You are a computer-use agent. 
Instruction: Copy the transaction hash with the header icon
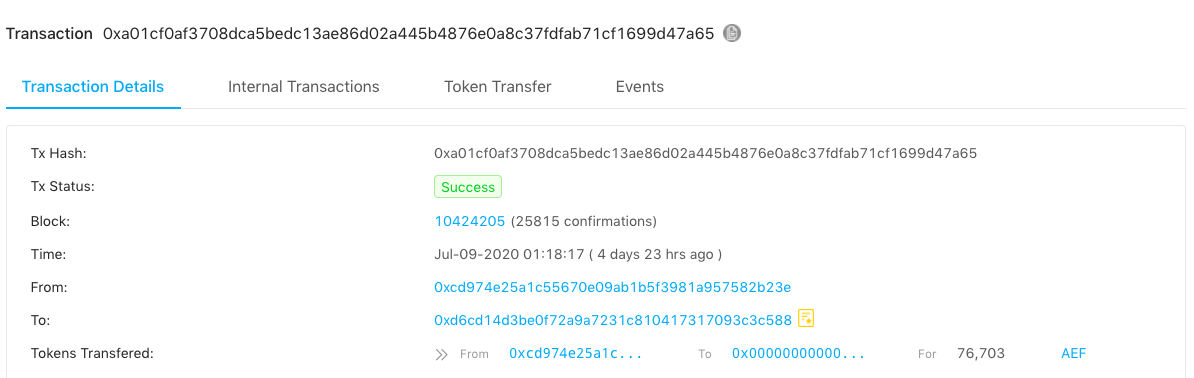coord(732,34)
